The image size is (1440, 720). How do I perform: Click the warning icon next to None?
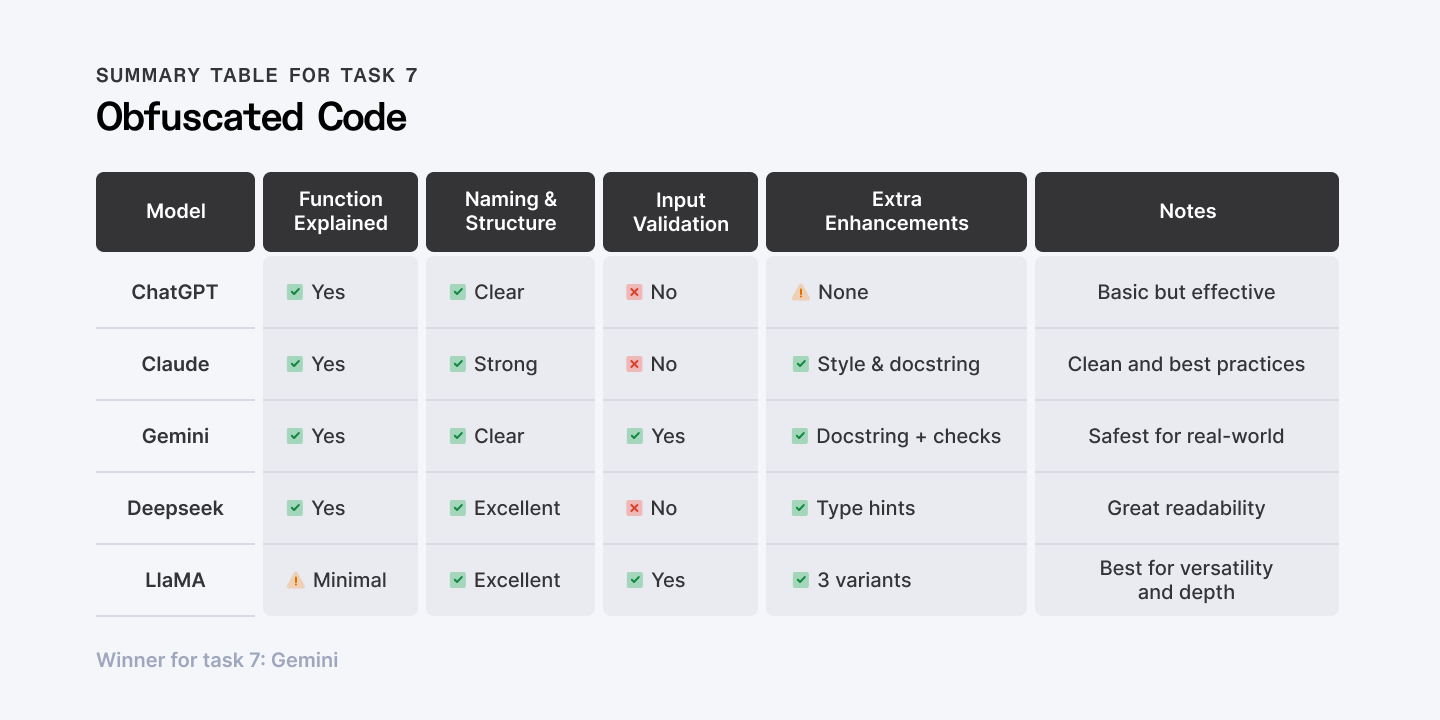point(801,292)
